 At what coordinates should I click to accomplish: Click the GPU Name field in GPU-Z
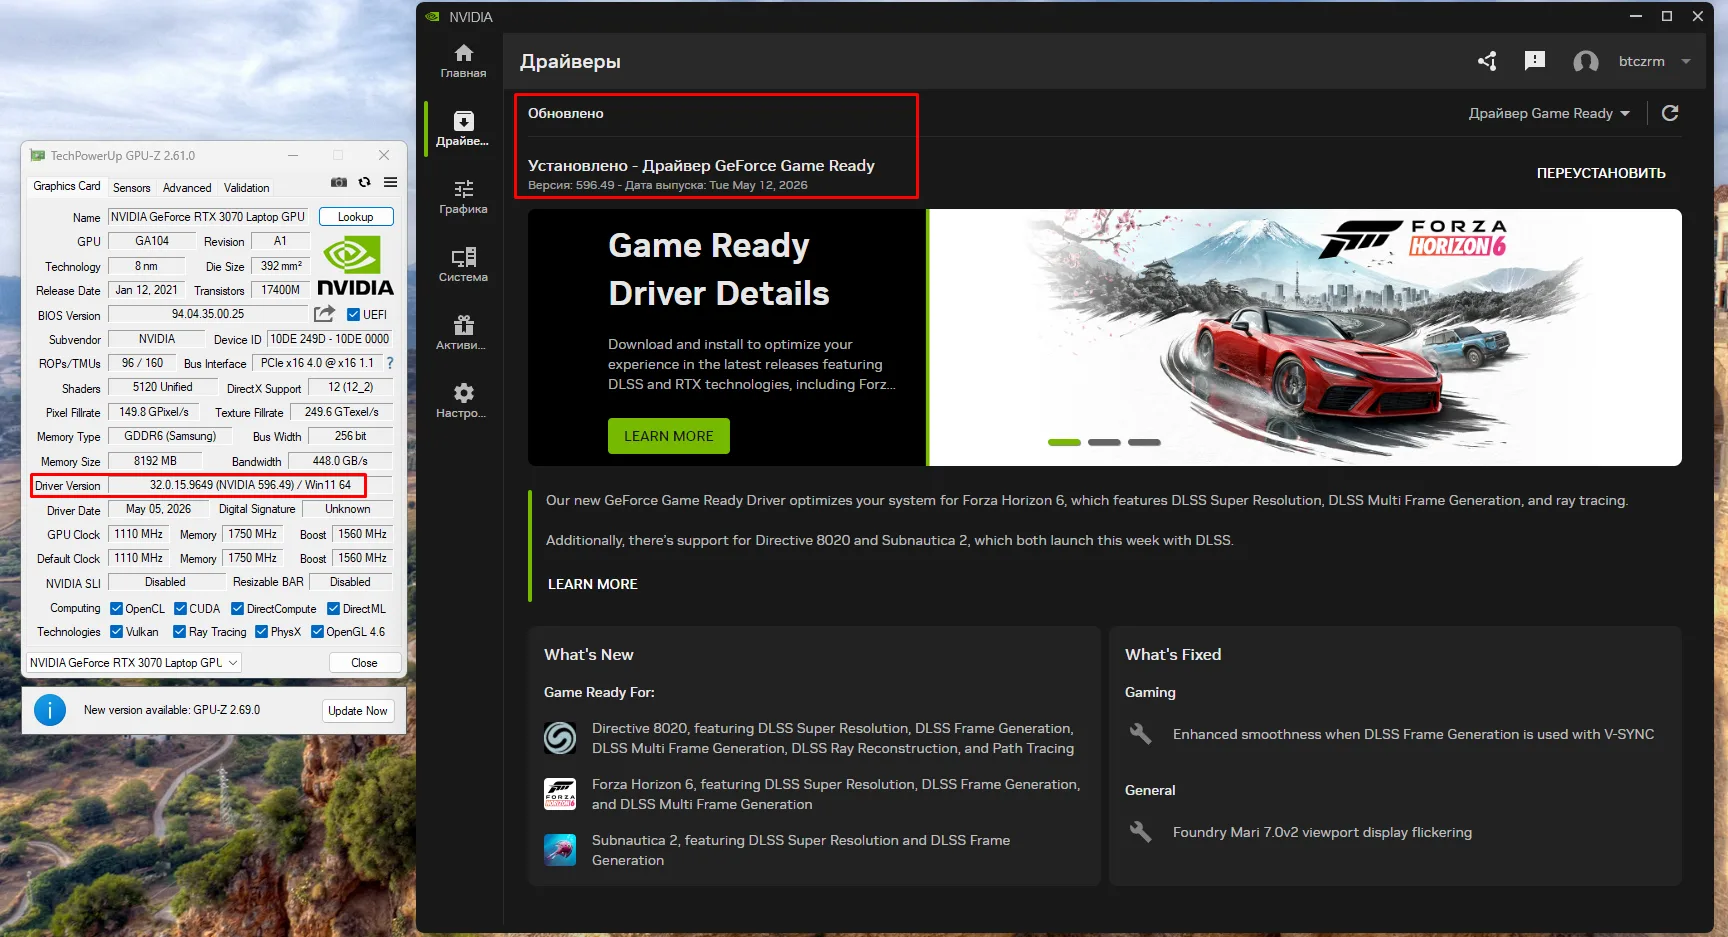pyautogui.click(x=208, y=217)
